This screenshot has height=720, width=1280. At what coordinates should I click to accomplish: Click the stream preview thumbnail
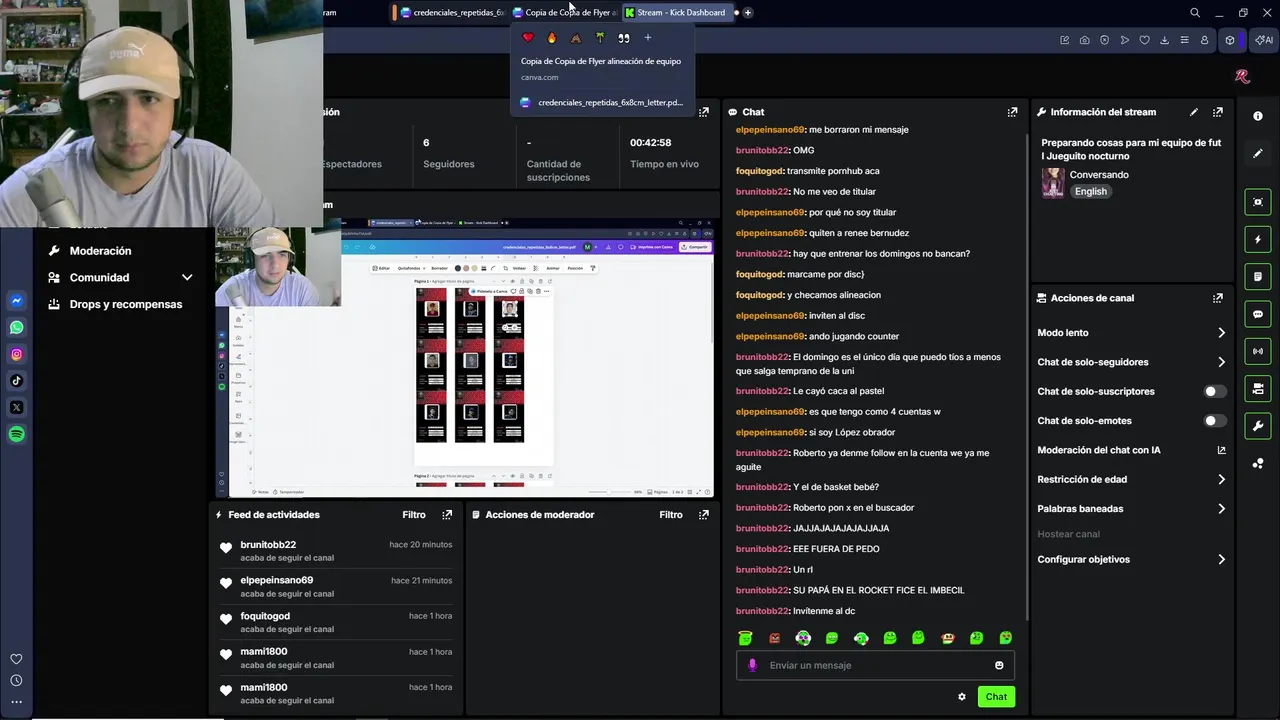click(x=464, y=357)
